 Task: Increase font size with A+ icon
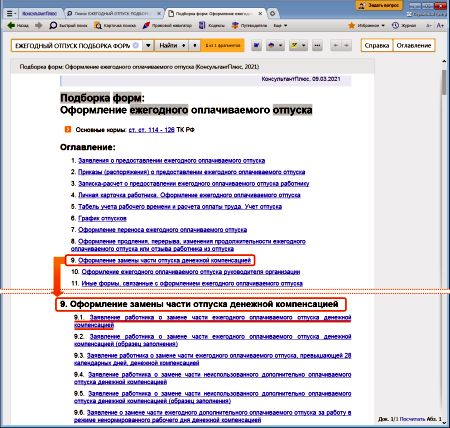[440, 25]
